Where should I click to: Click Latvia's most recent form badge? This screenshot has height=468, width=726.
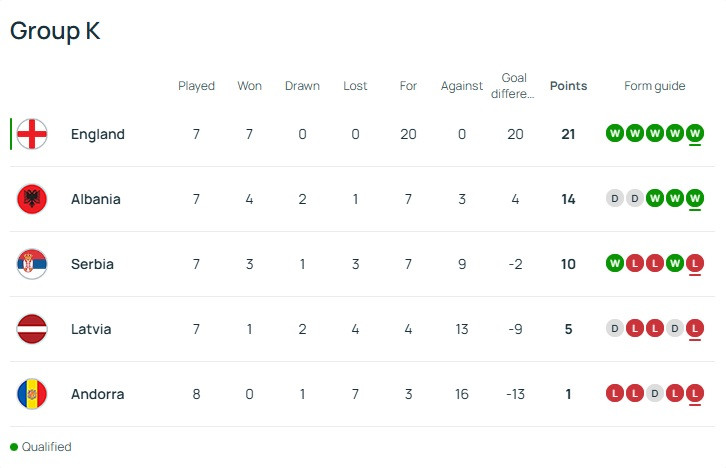pyautogui.click(x=695, y=329)
